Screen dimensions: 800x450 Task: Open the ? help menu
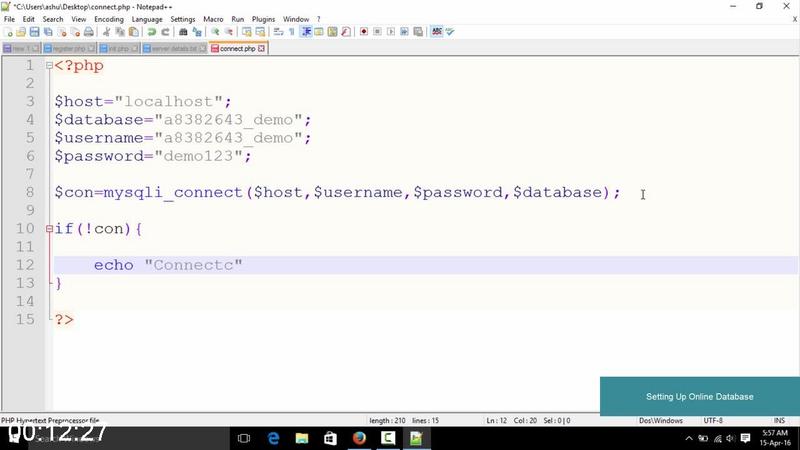click(319, 19)
